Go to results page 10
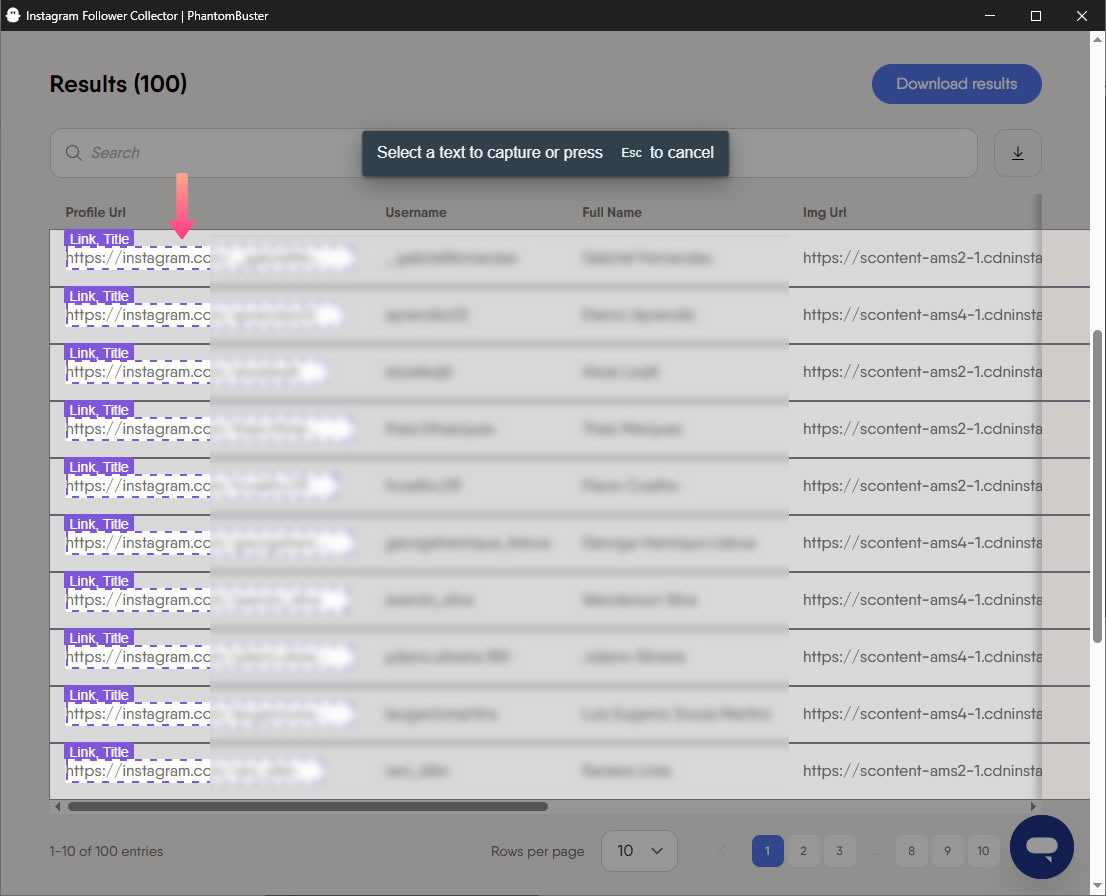This screenshot has height=896, width=1106. (x=983, y=851)
